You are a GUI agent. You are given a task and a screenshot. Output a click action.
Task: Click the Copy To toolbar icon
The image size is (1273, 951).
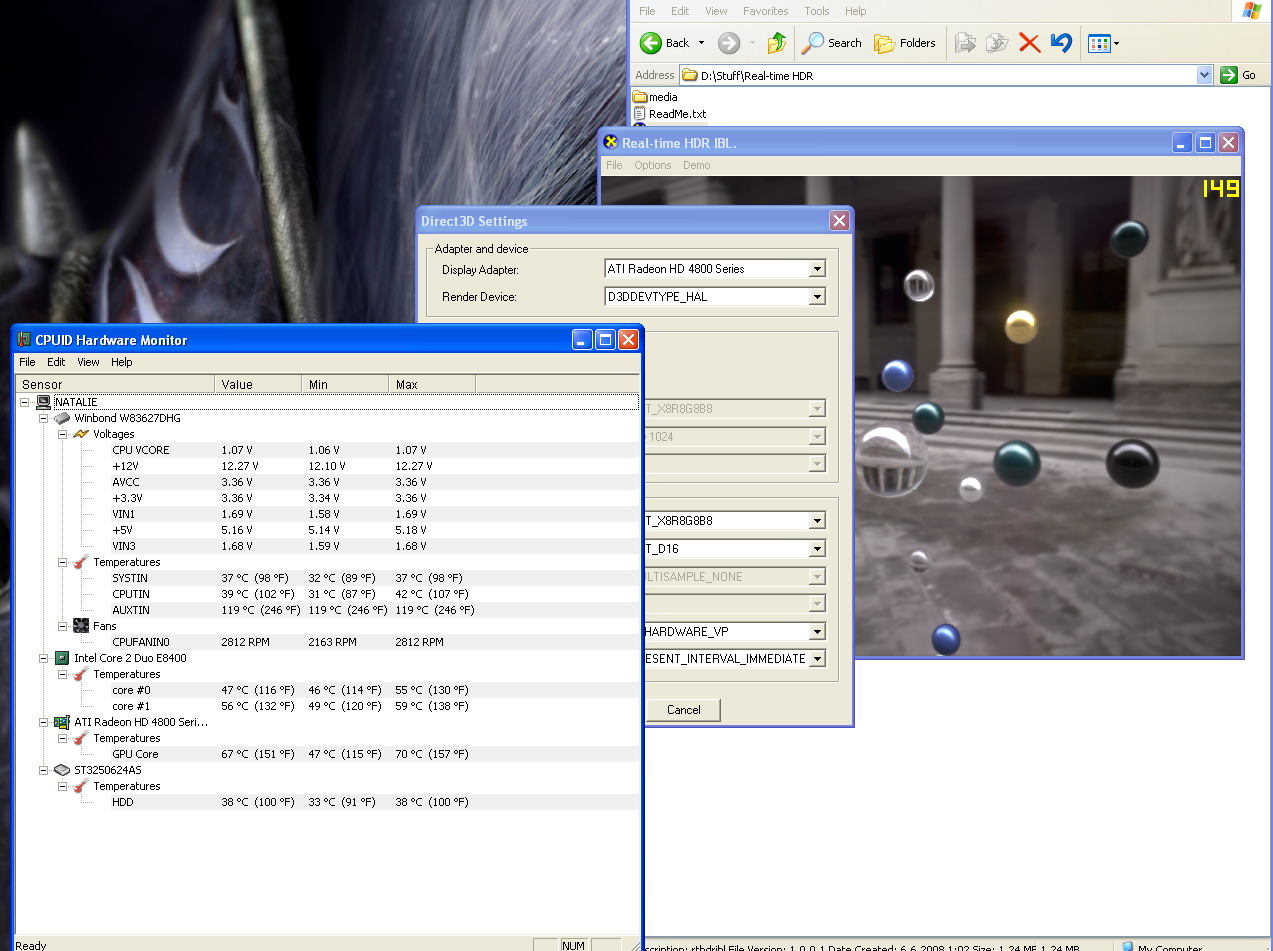[x=997, y=43]
